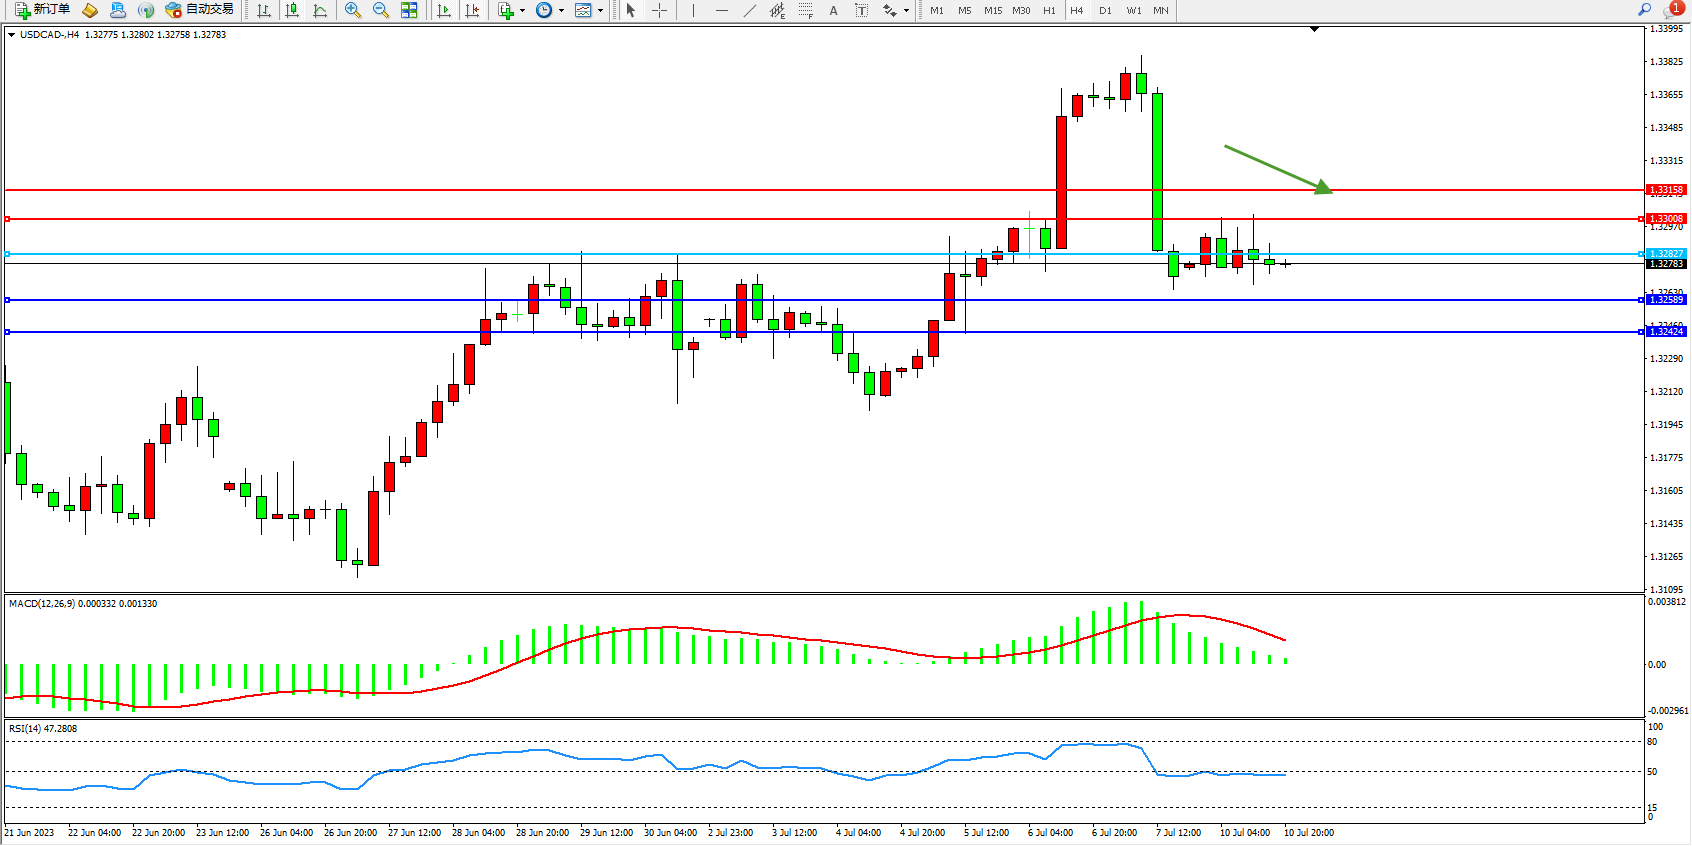Image resolution: width=1692 pixels, height=846 pixels.
Task: Select the red horizontal line at 1.33158
Action: tap(800, 189)
